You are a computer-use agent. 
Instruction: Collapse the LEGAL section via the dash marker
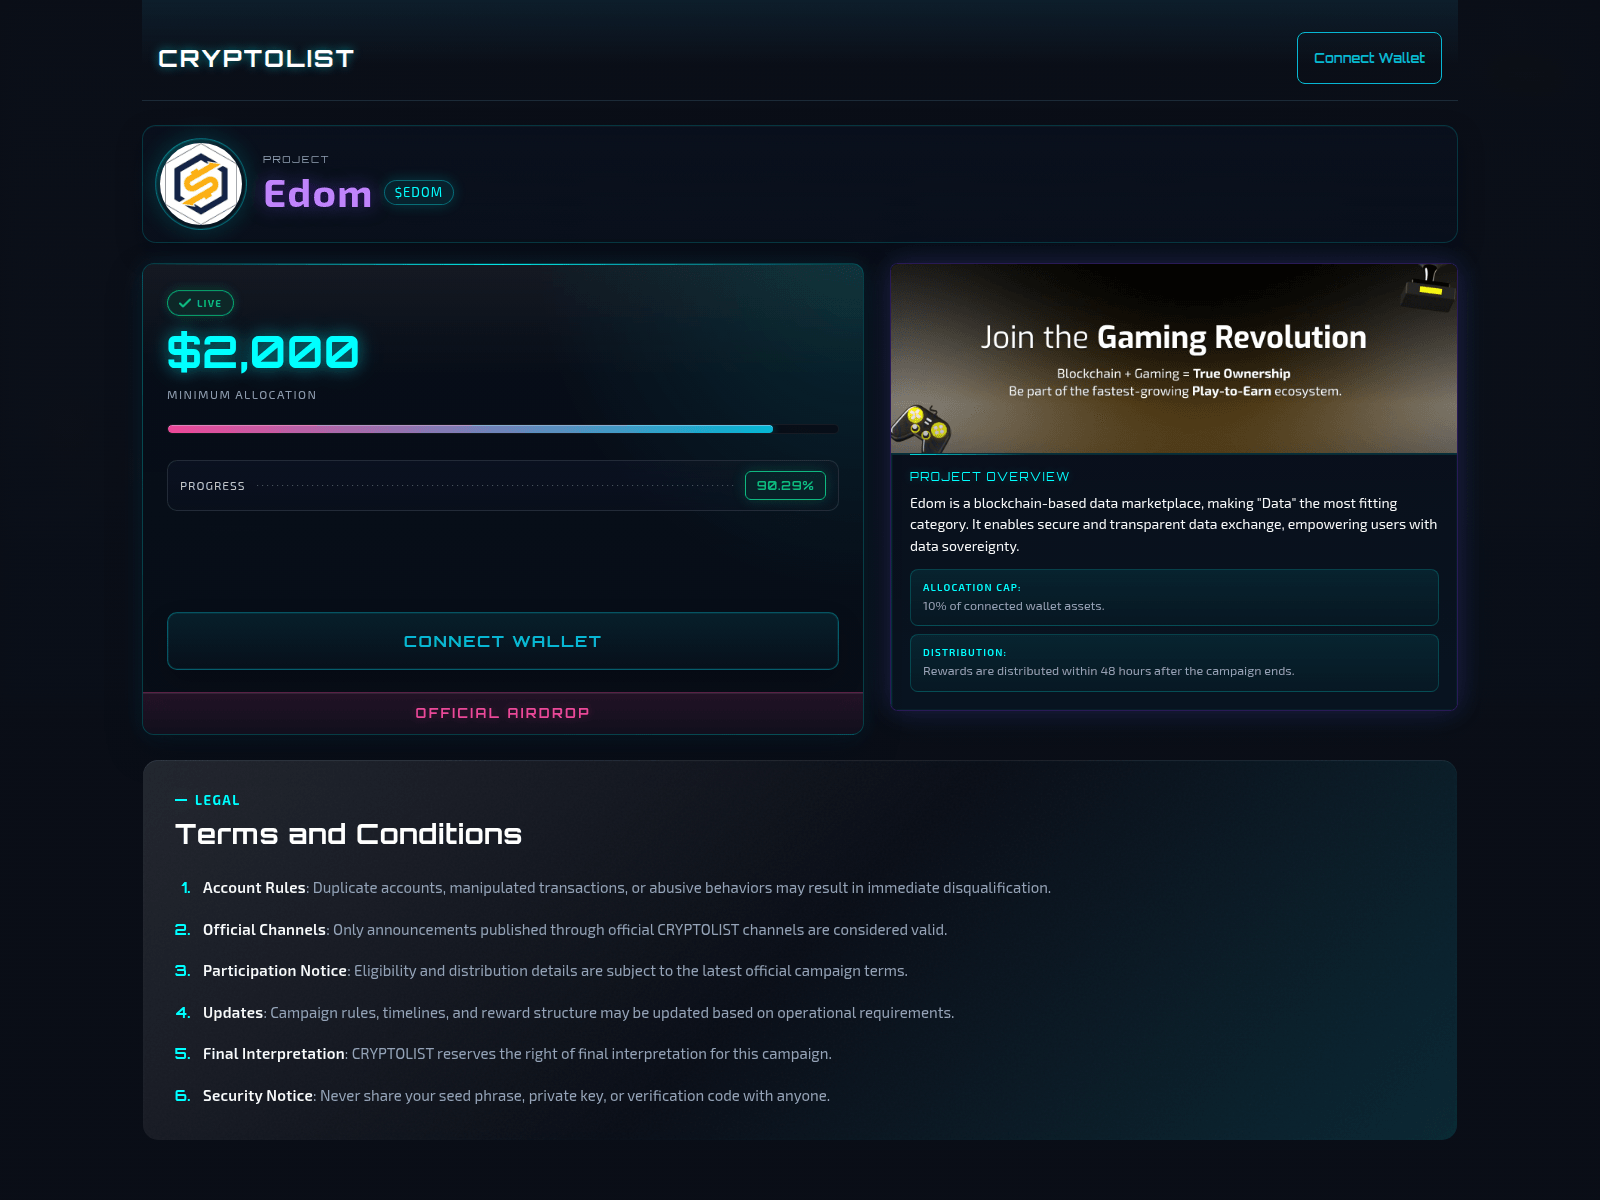(x=181, y=800)
